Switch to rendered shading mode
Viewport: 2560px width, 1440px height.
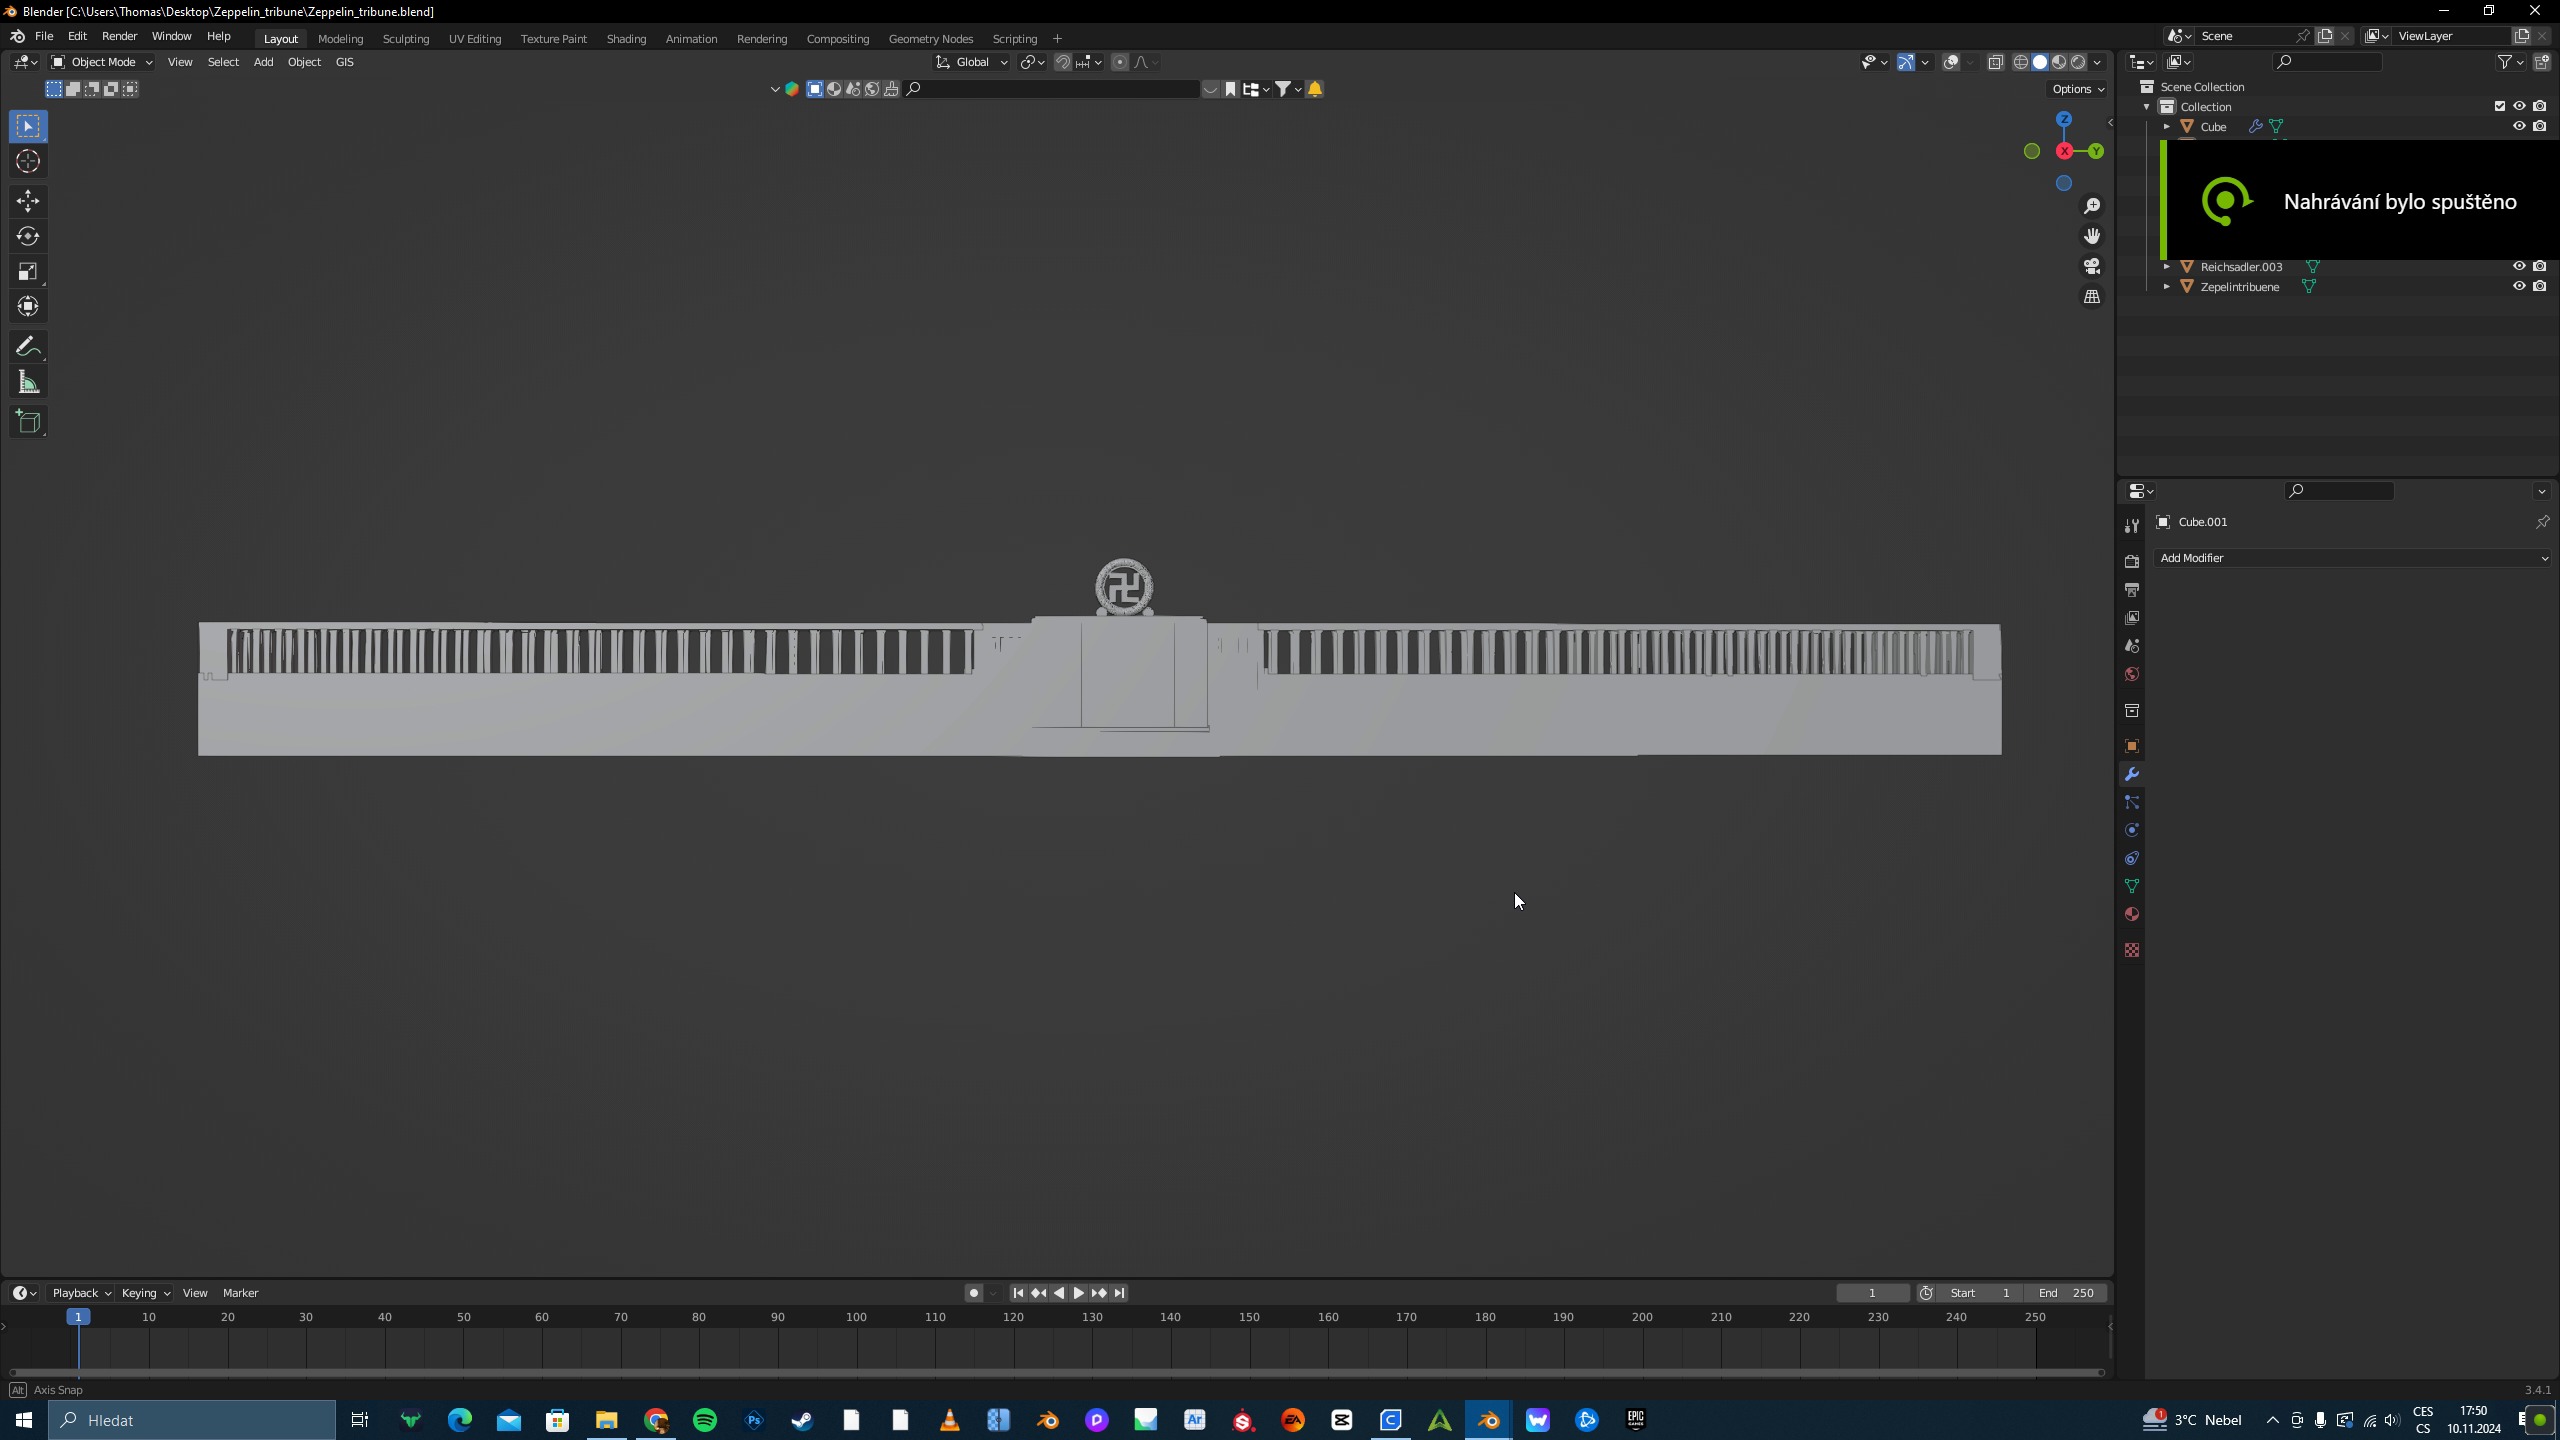(2078, 62)
